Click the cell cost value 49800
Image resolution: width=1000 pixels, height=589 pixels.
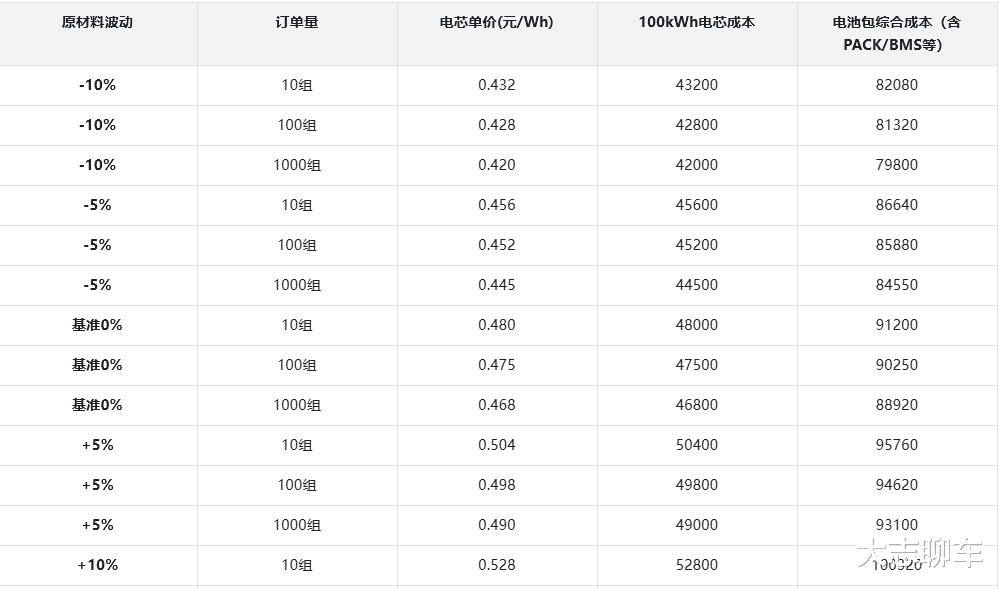tap(697, 485)
